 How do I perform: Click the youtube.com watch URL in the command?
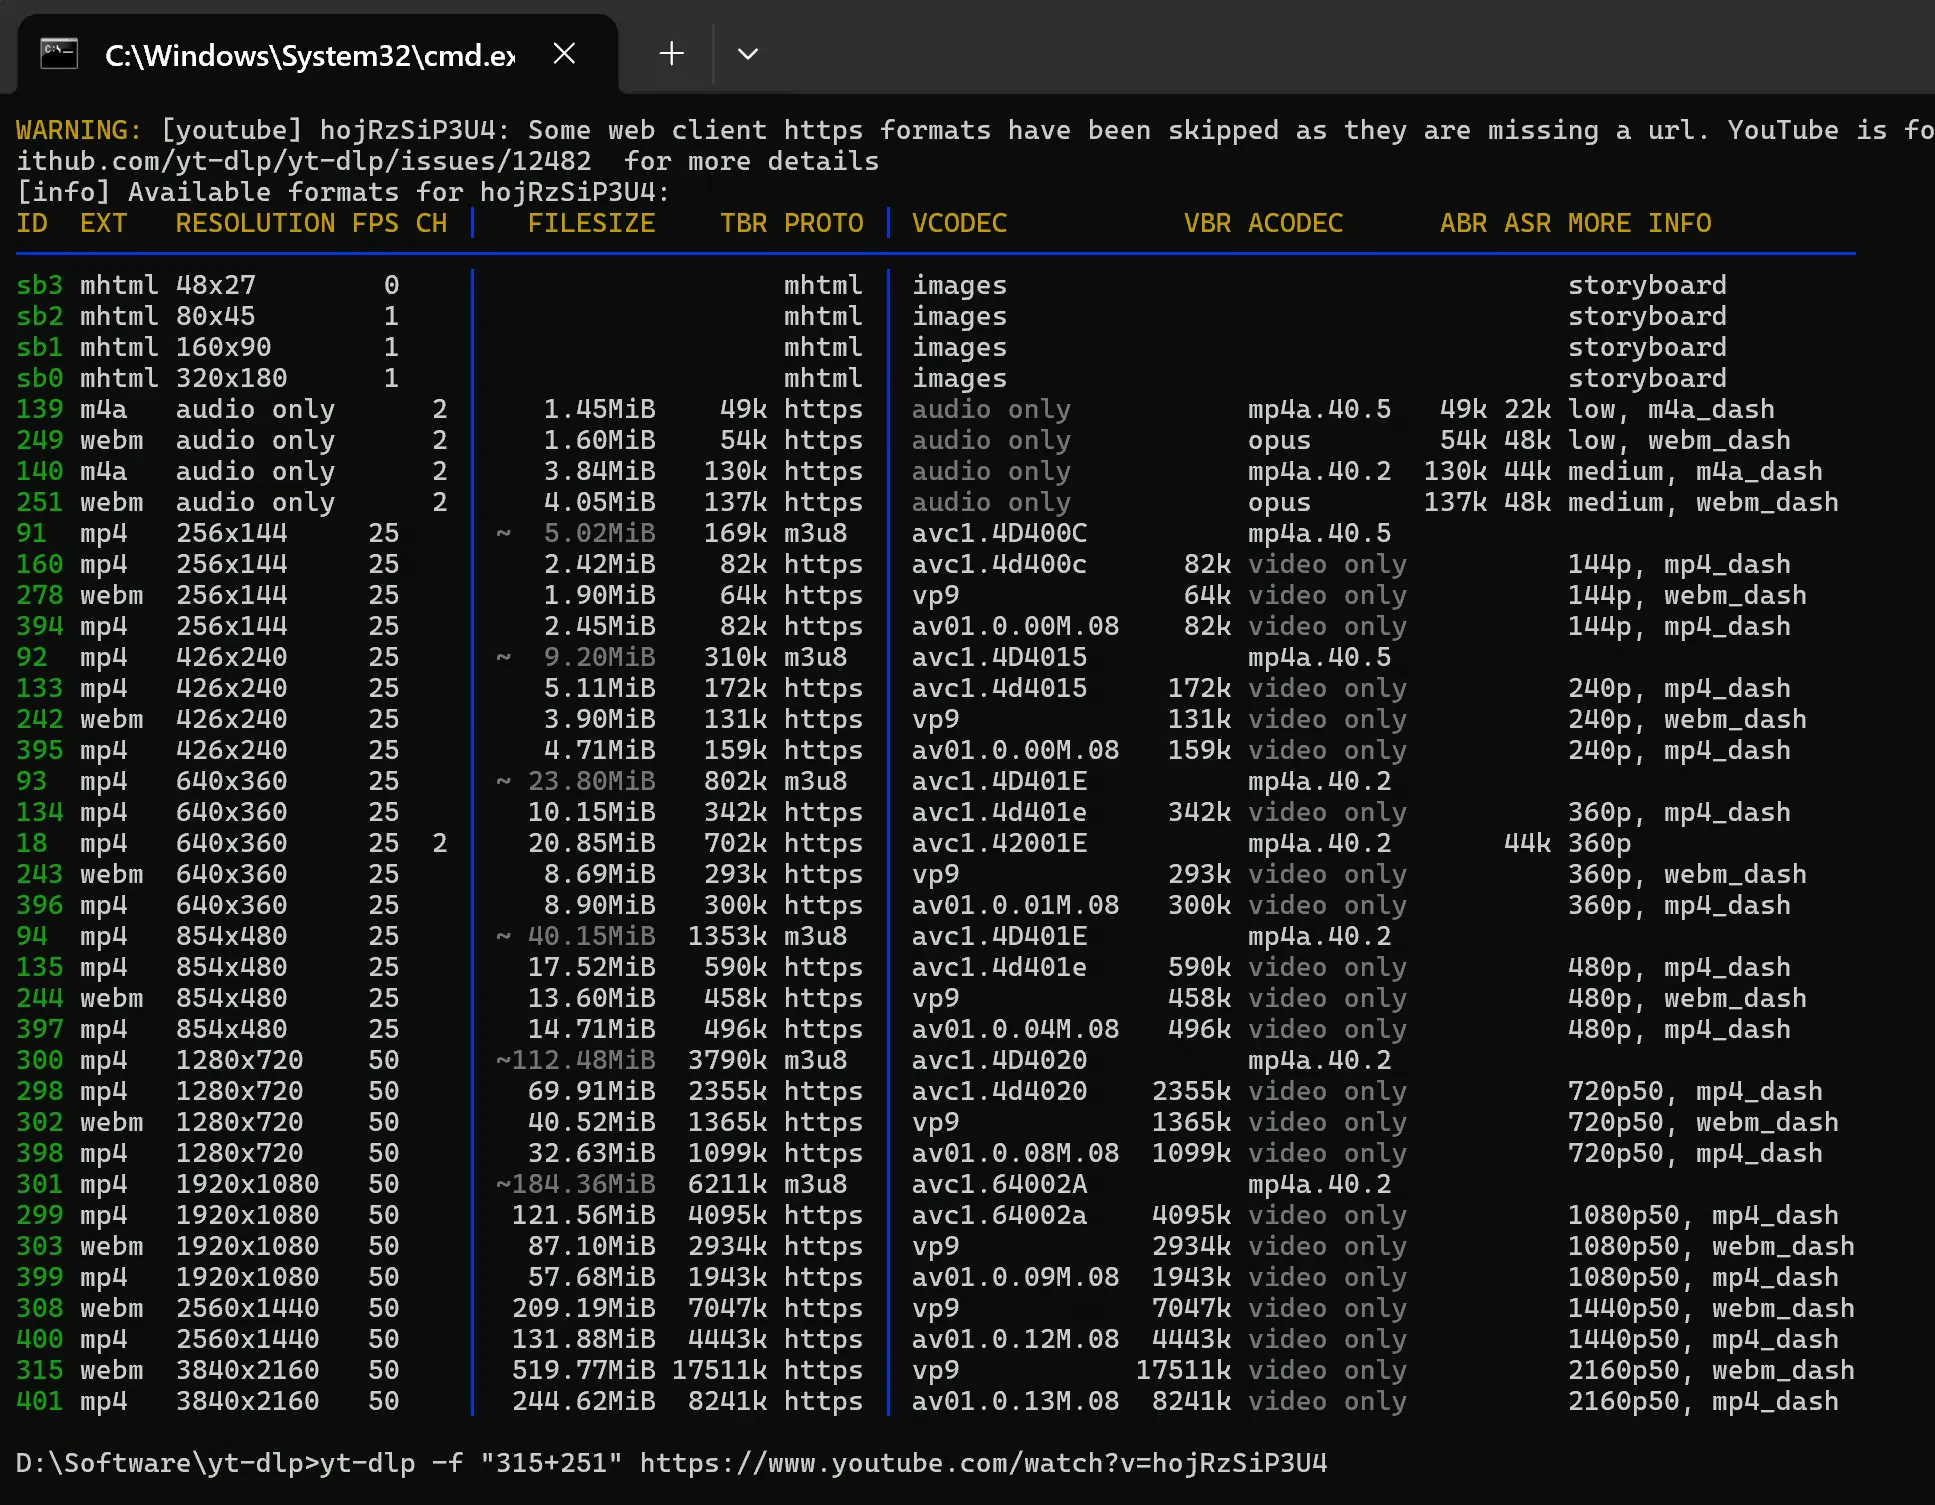point(982,1463)
